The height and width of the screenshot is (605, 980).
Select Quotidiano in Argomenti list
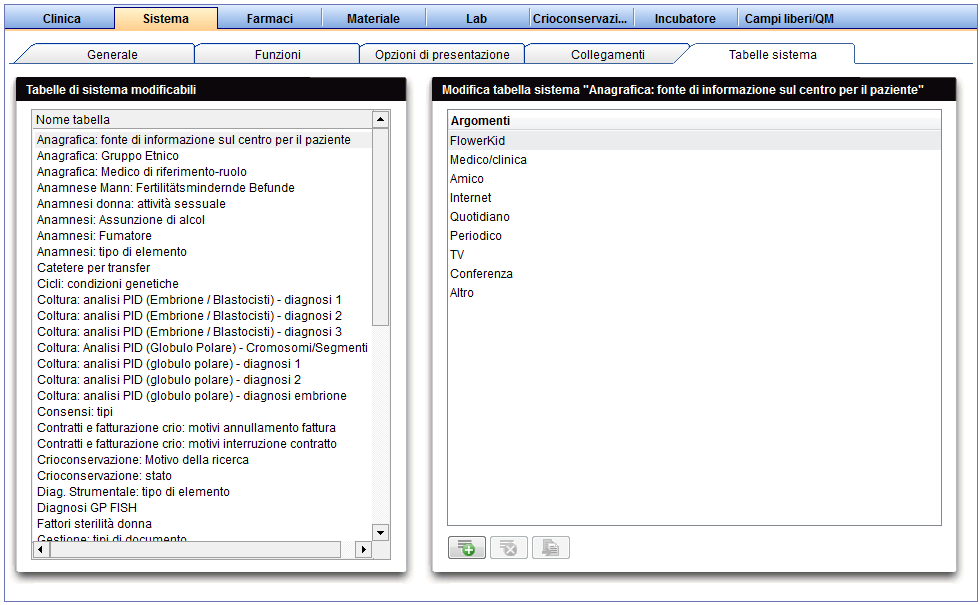pyautogui.click(x=694, y=217)
